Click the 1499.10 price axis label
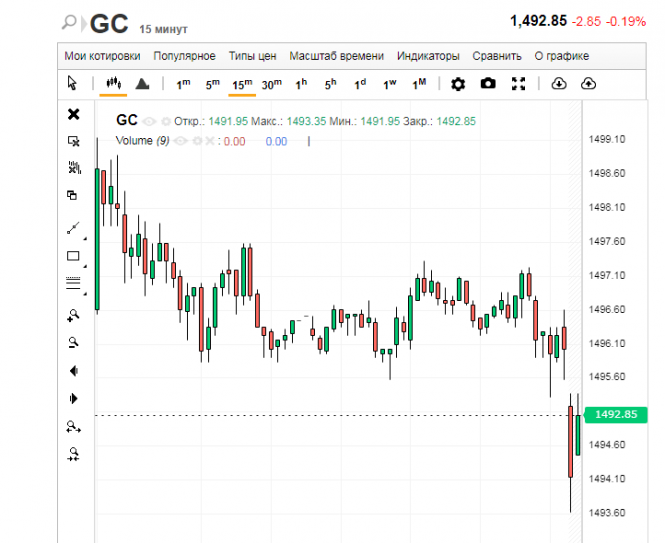665x543 pixels. click(x=607, y=139)
